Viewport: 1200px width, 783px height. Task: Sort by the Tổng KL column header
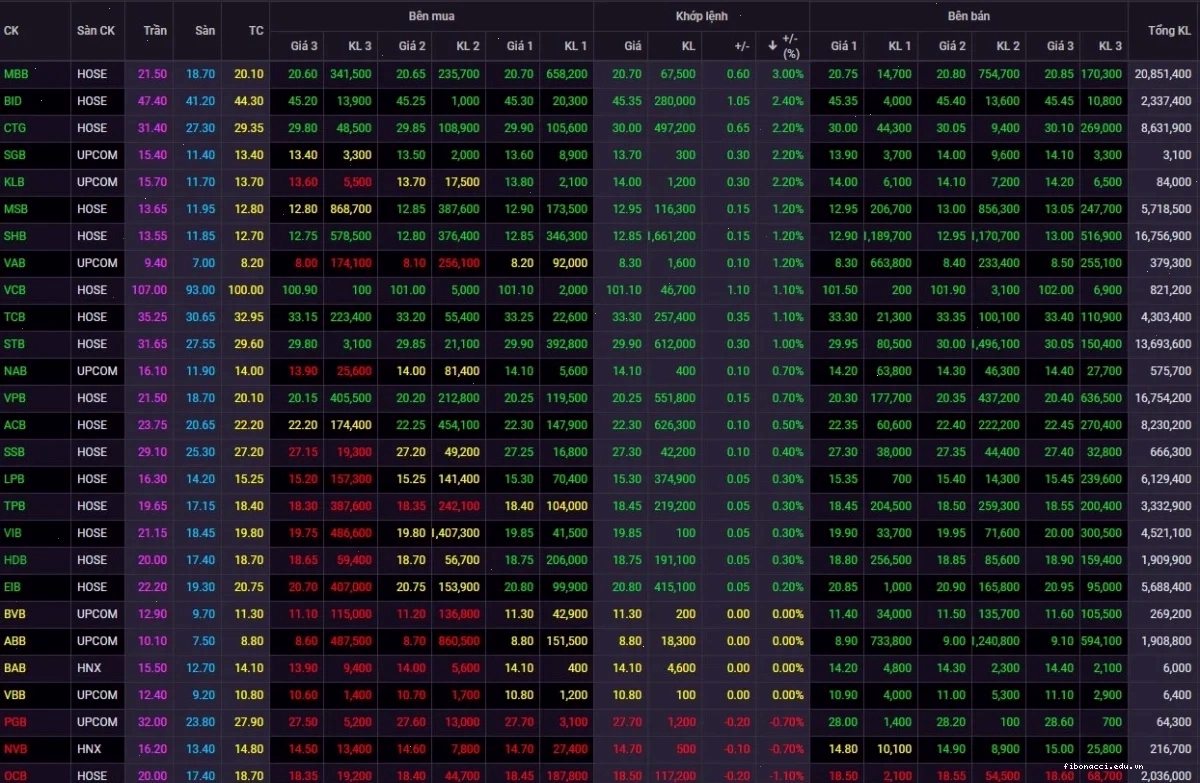(x=1169, y=31)
